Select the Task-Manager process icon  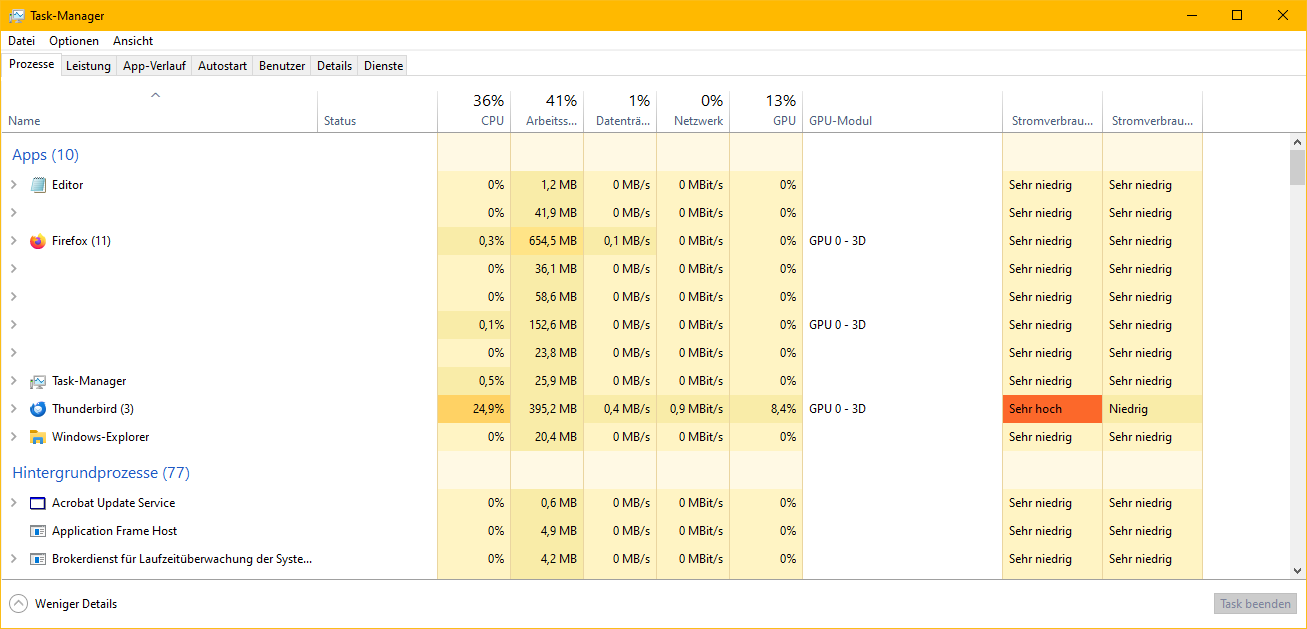[x=38, y=381]
